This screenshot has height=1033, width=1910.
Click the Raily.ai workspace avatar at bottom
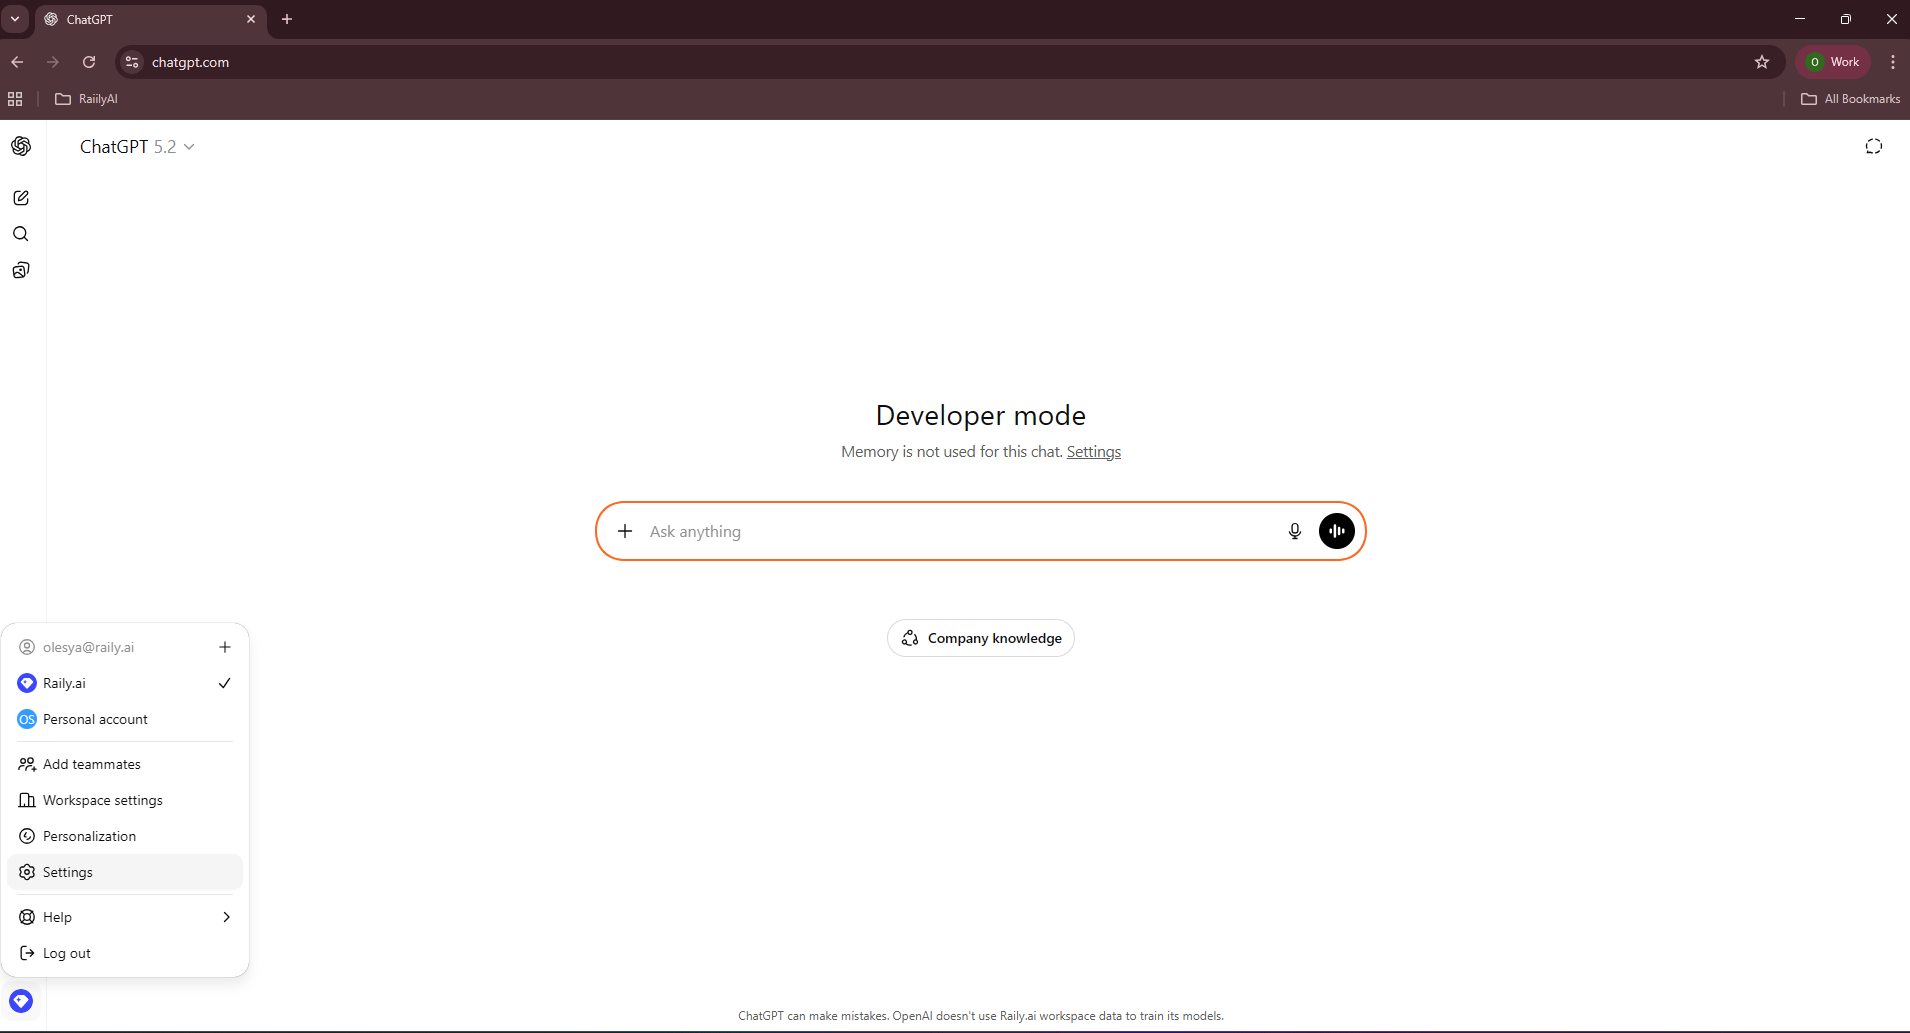click(21, 1001)
